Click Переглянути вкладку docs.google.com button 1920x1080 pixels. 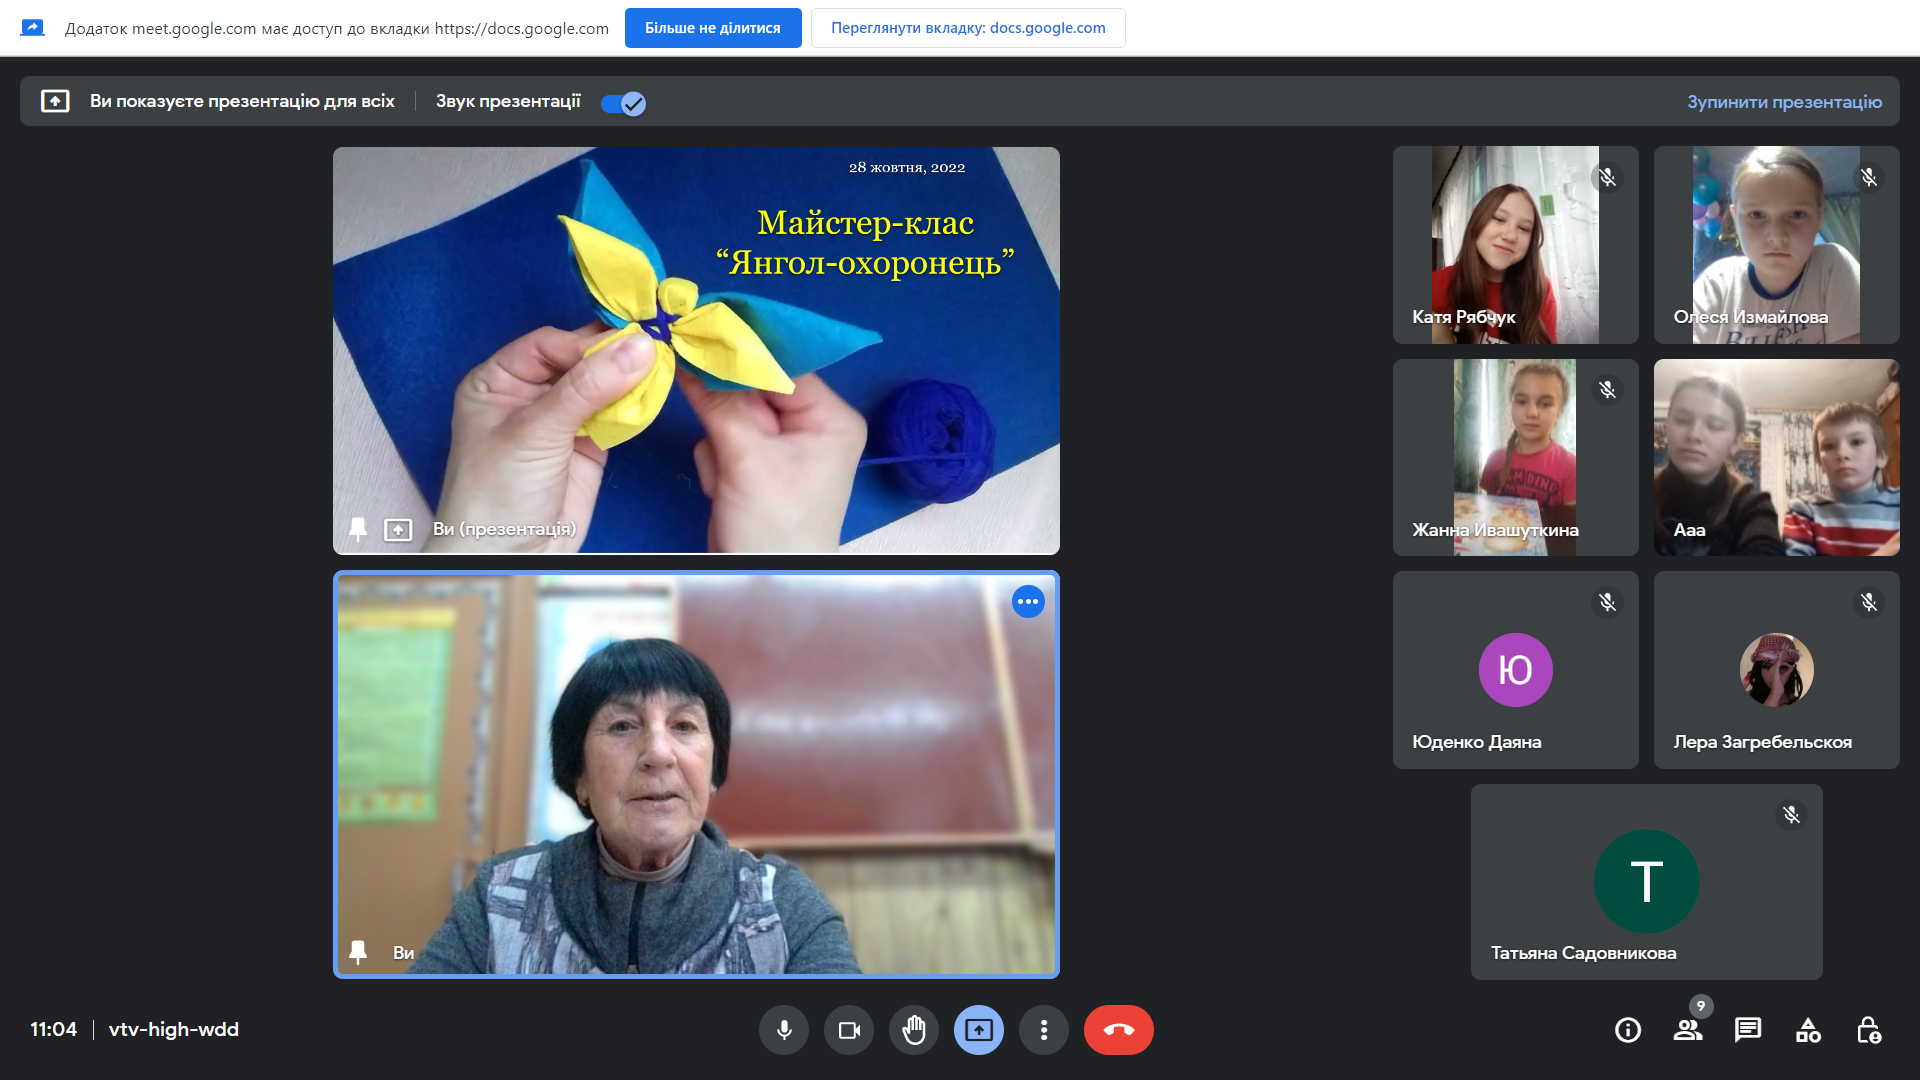click(x=967, y=28)
